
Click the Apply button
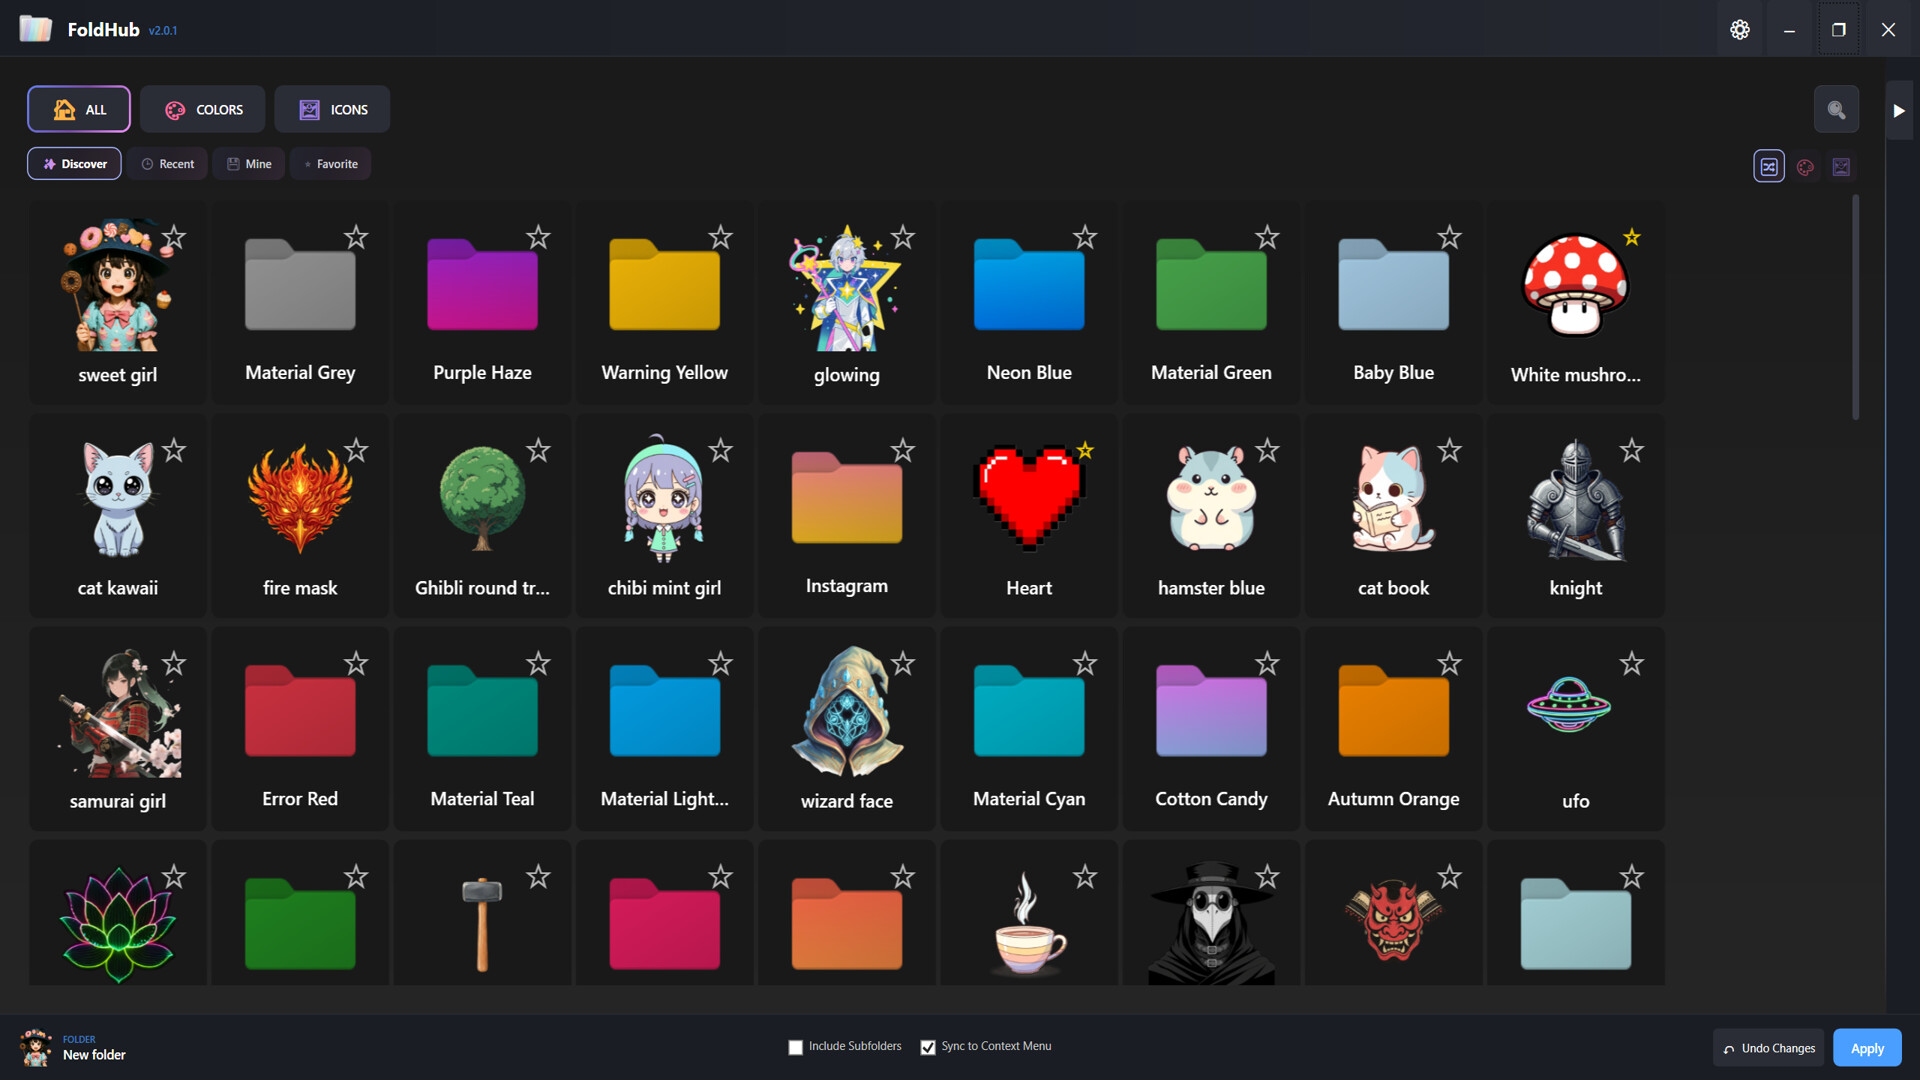(x=1867, y=1047)
